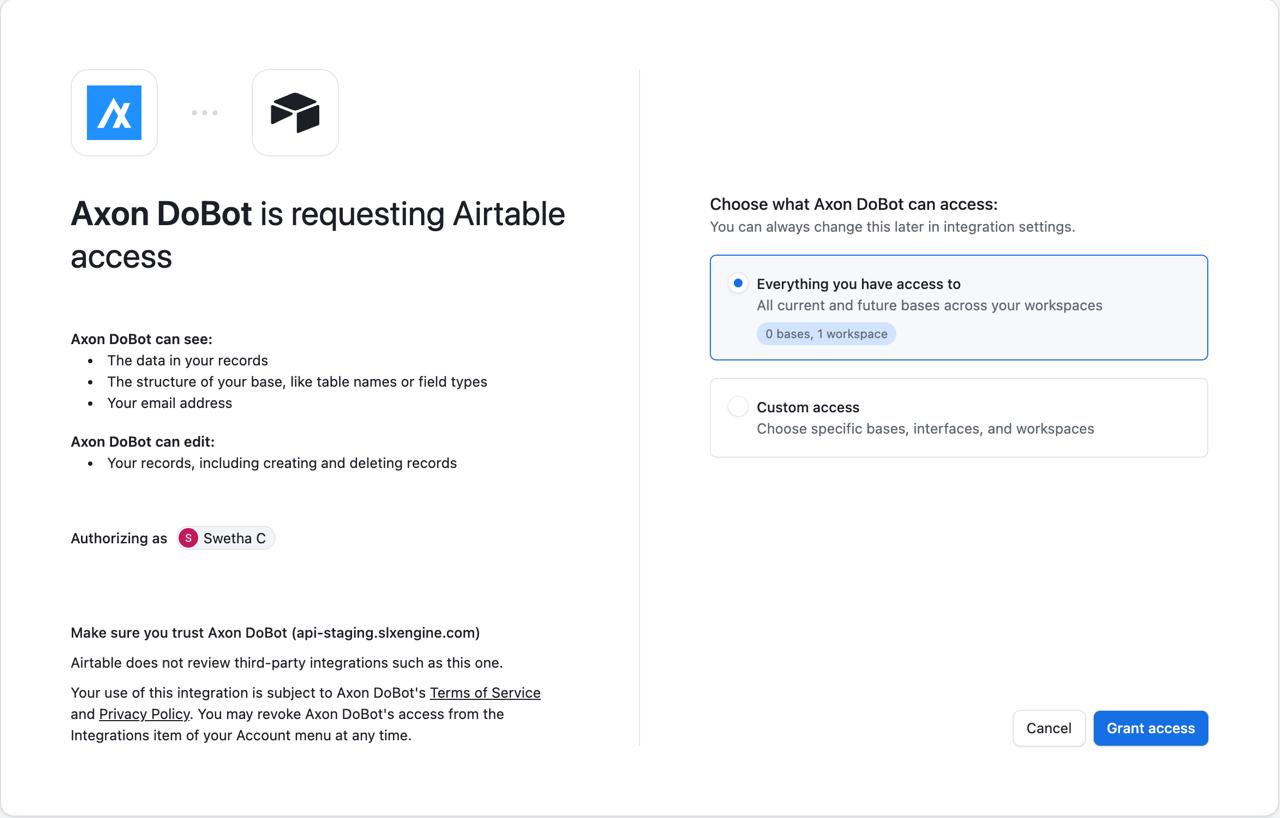Click the Axon DoBot app logo
This screenshot has height=818, width=1280.
tap(114, 113)
